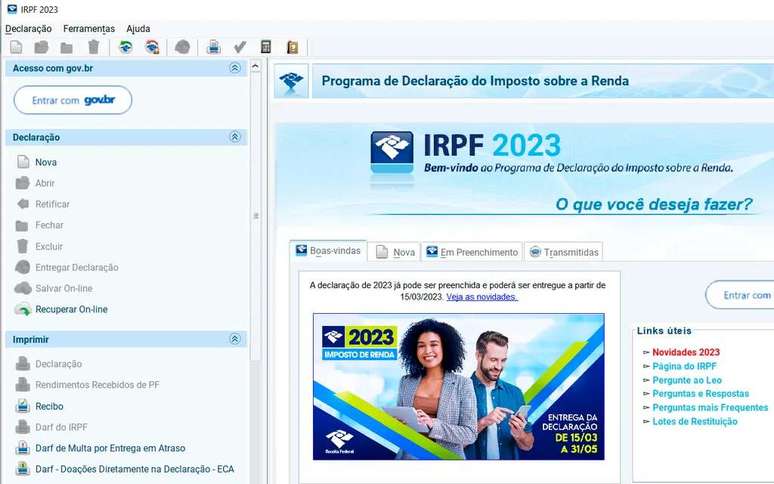
Task: Click the Nova page icon in sidebar
Action: (23, 162)
